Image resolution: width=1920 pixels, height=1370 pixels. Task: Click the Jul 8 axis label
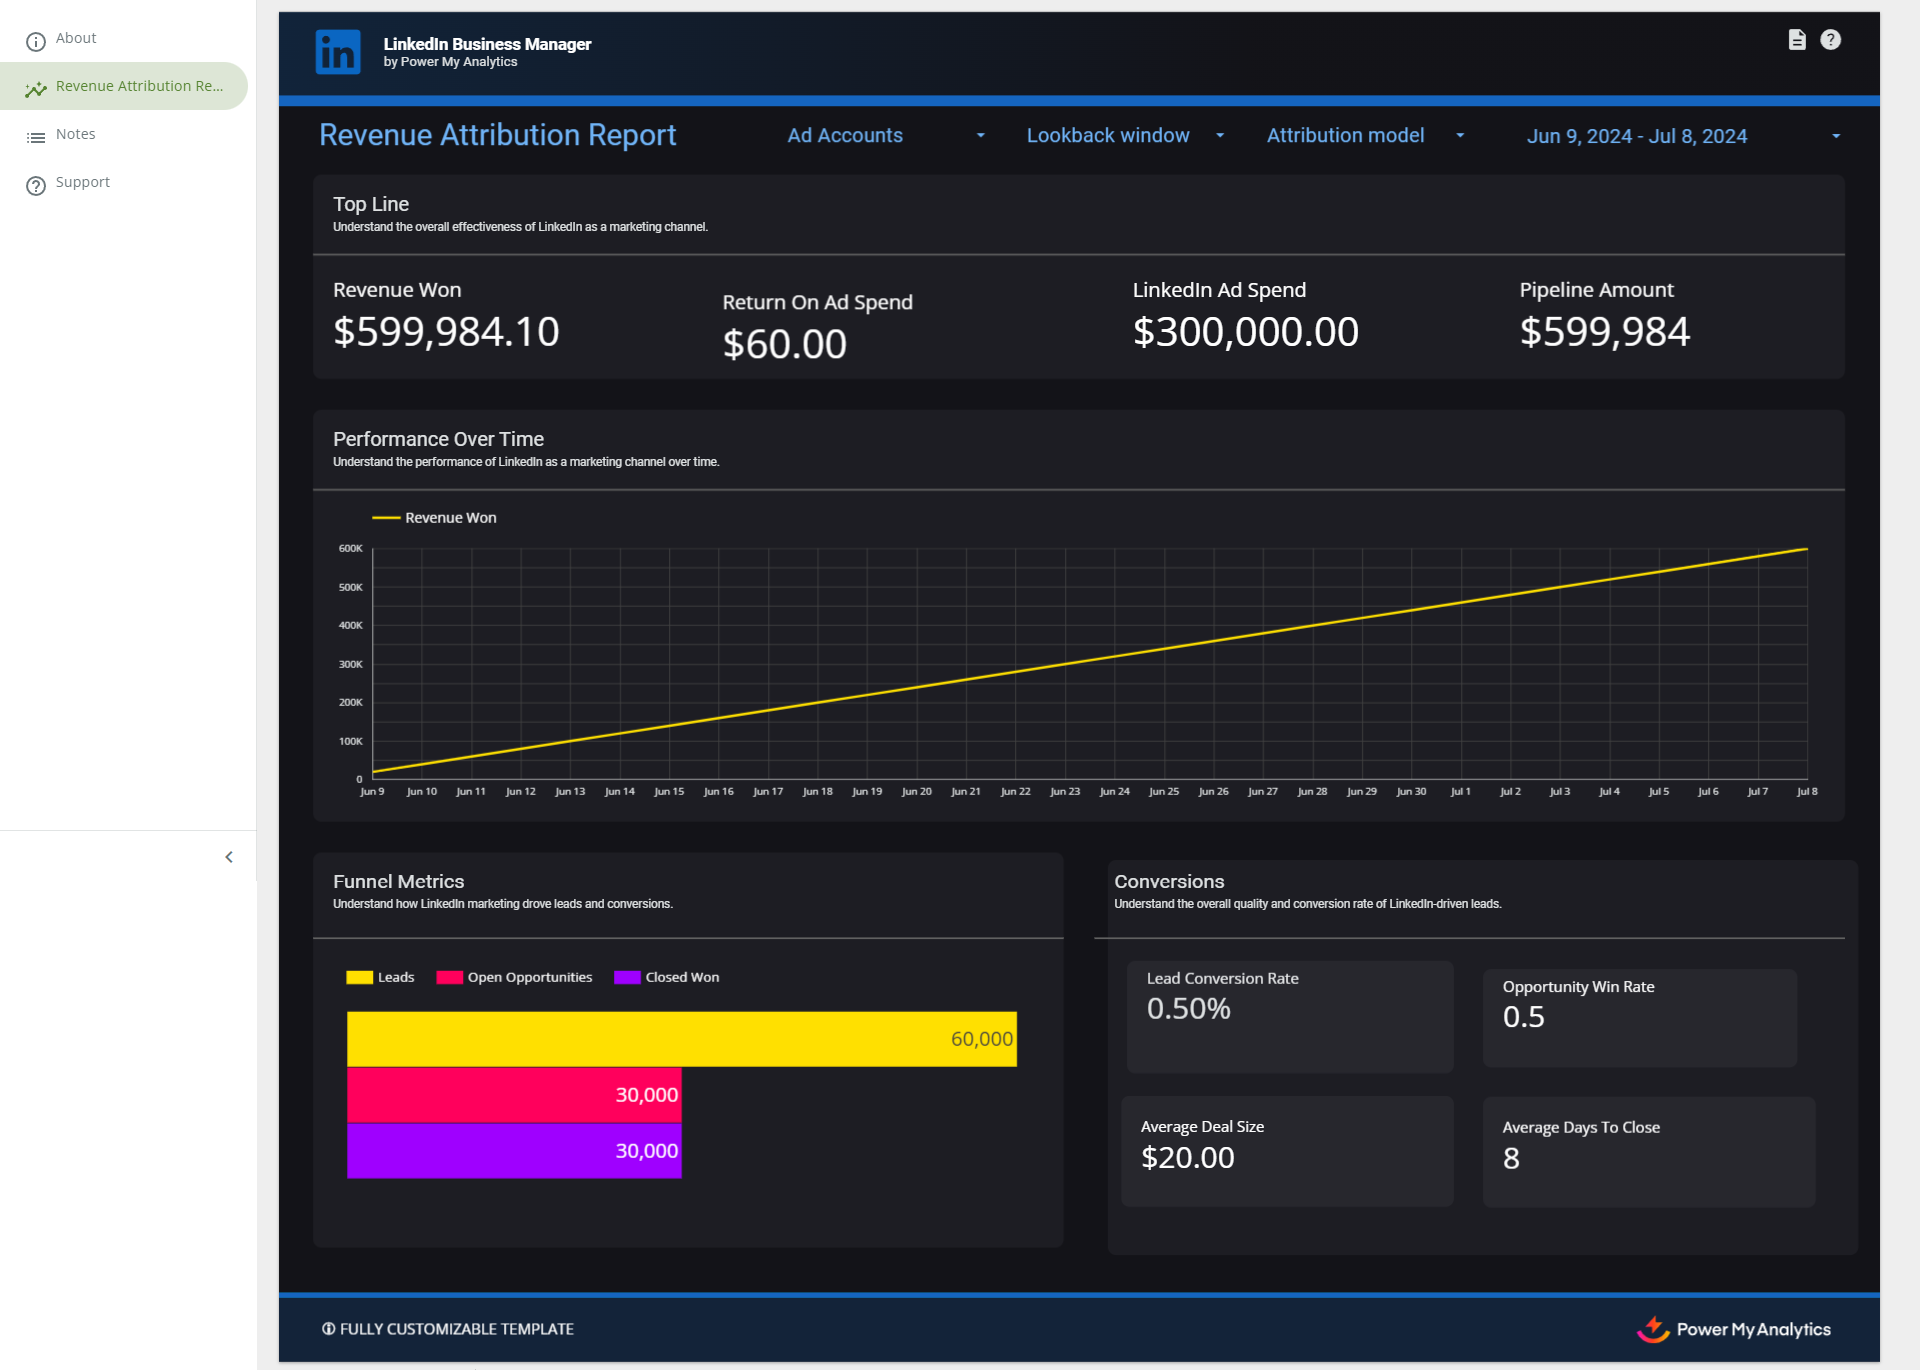coord(1807,792)
